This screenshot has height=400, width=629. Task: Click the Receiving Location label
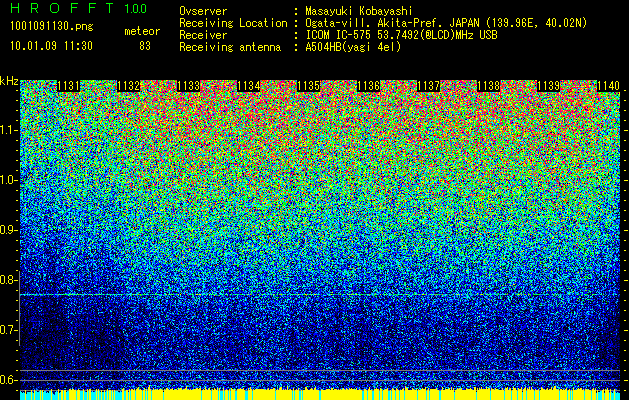233,23
